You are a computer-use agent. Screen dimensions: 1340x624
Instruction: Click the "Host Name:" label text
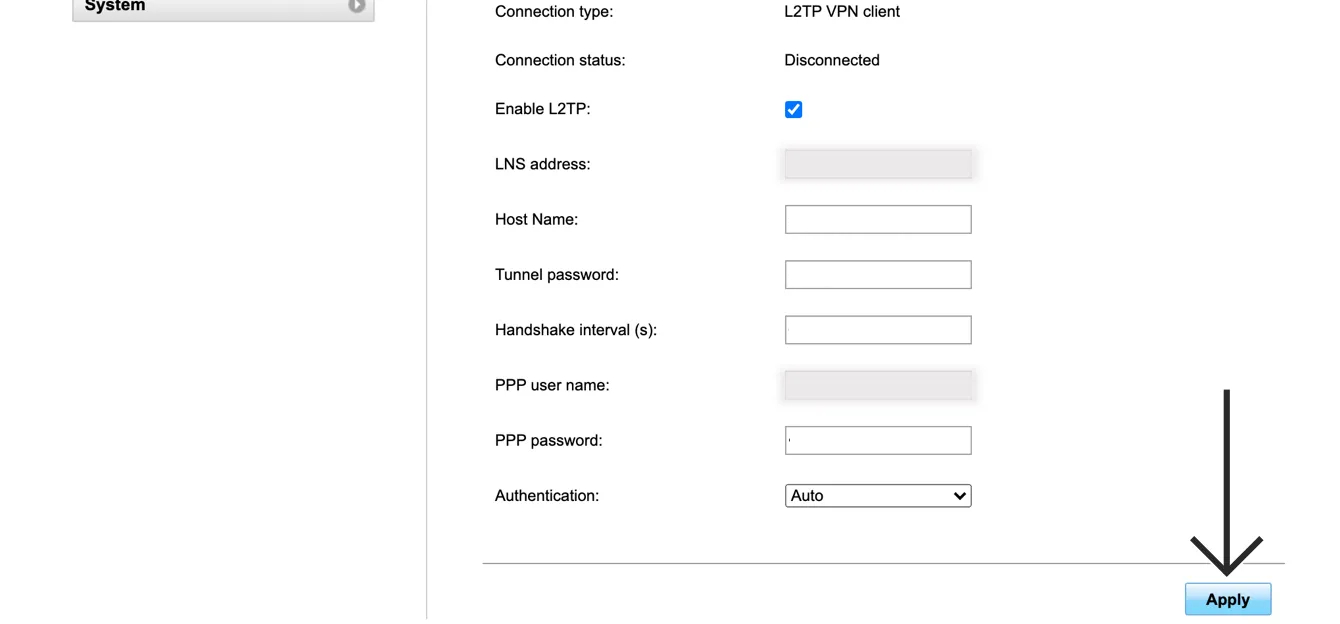(536, 219)
